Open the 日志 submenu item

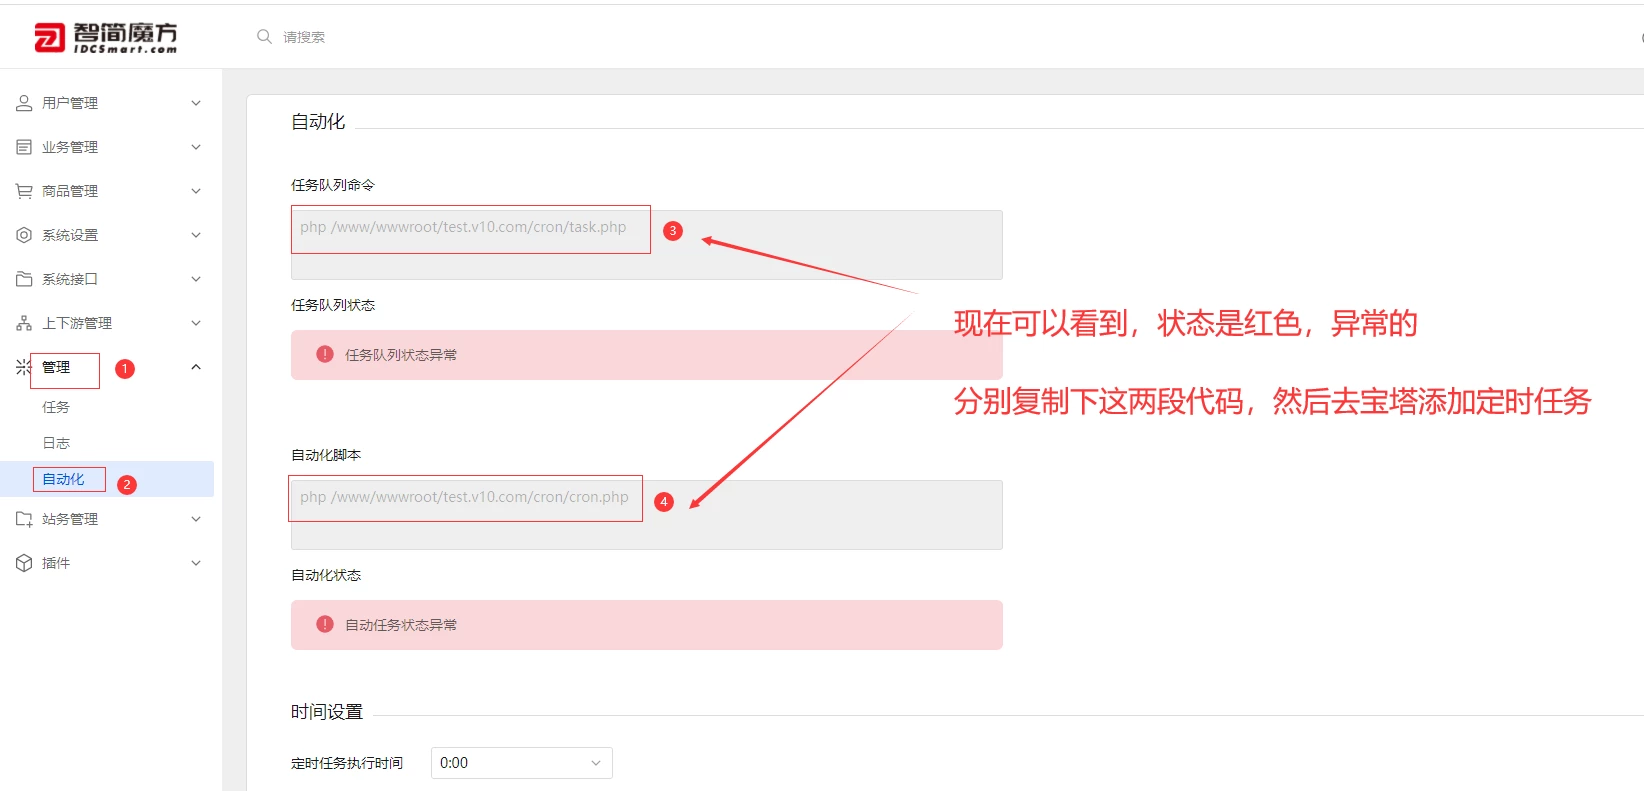[56, 443]
